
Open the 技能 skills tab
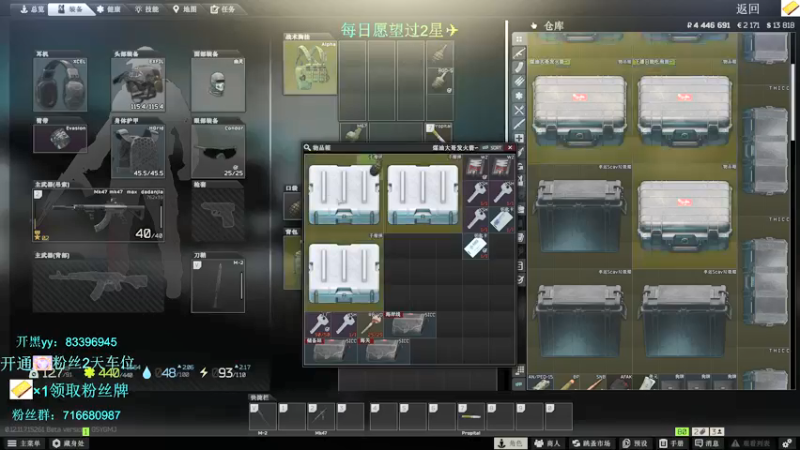tap(147, 9)
